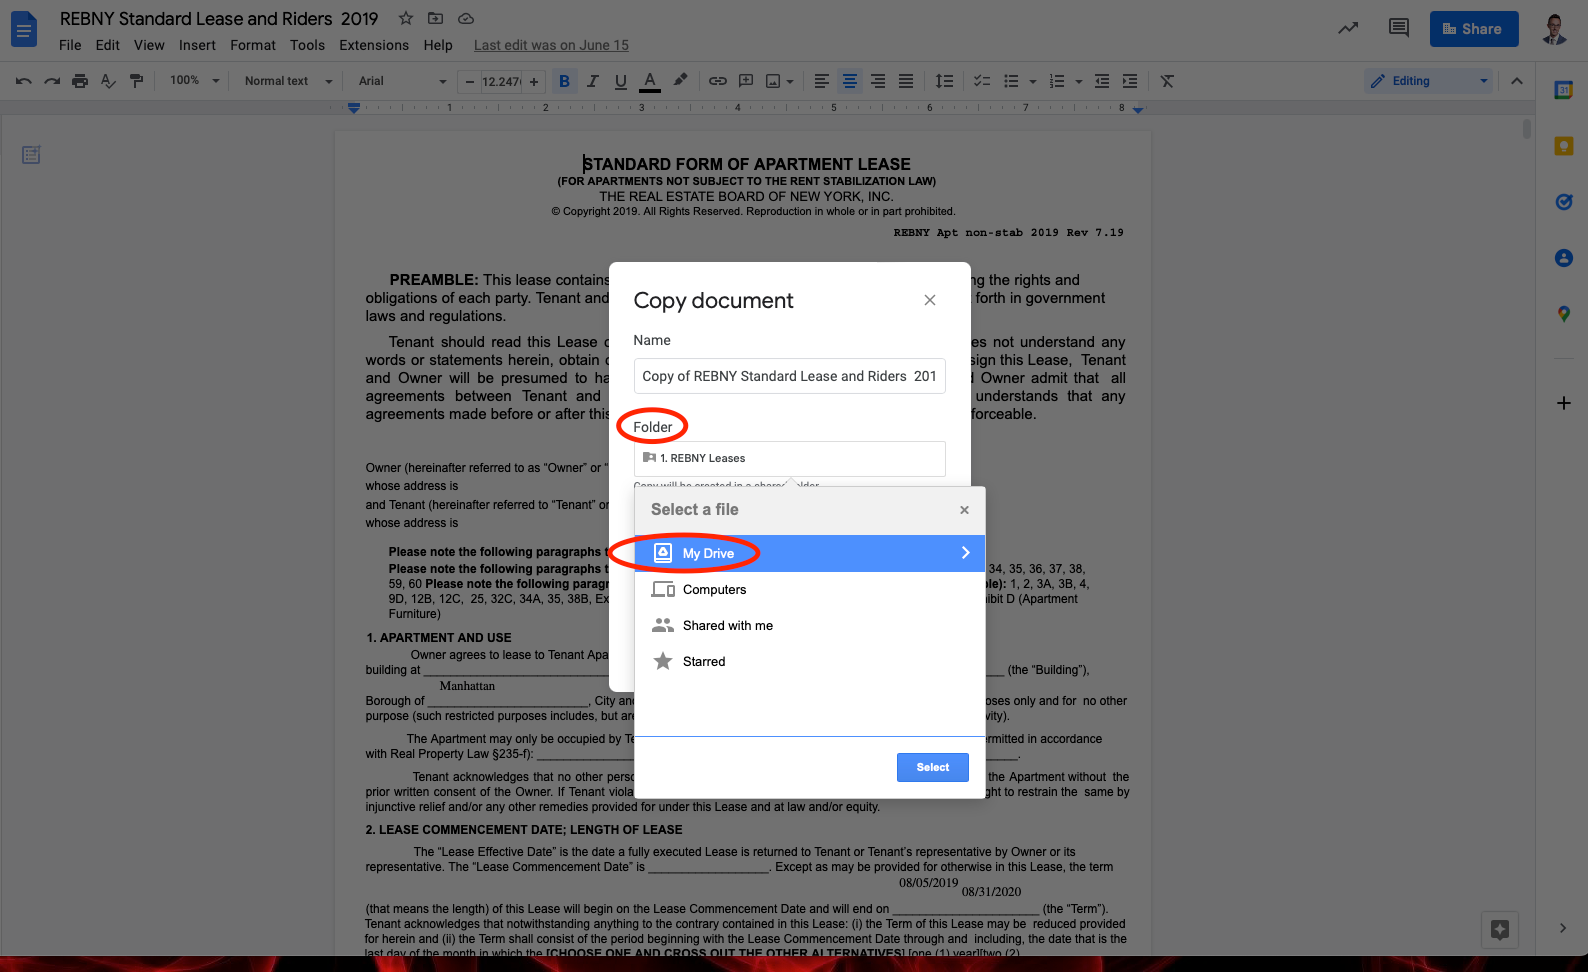Print the document
This screenshot has height=972, width=1588.
point(80,81)
